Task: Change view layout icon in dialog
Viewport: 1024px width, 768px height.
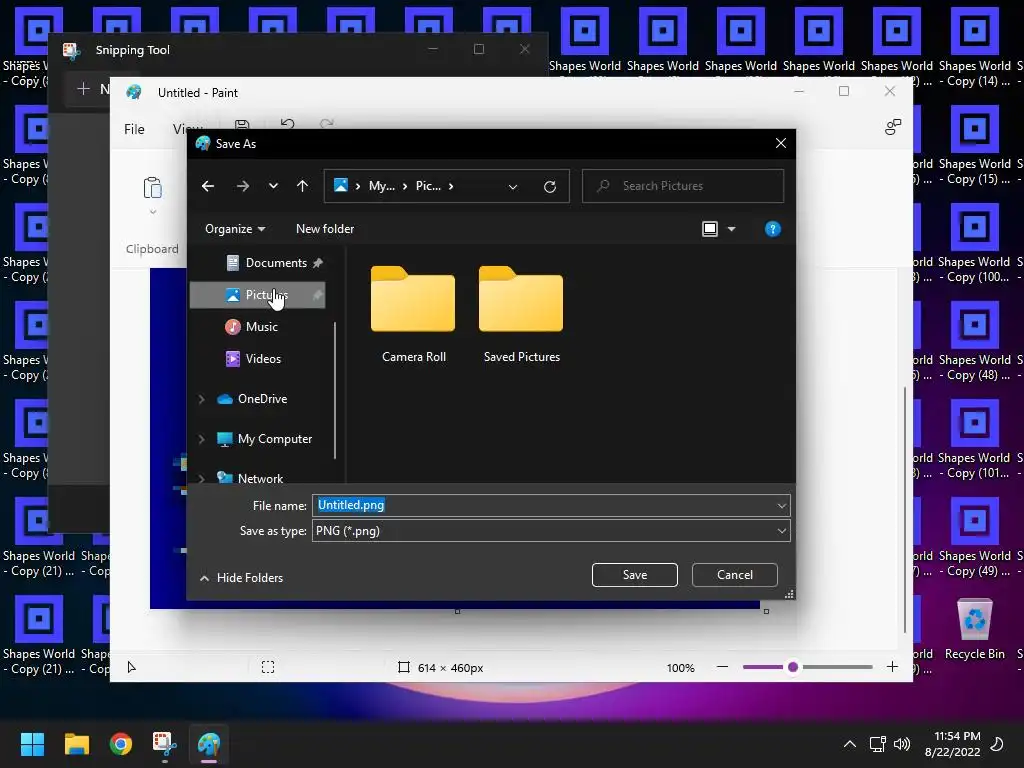Action: [710, 229]
